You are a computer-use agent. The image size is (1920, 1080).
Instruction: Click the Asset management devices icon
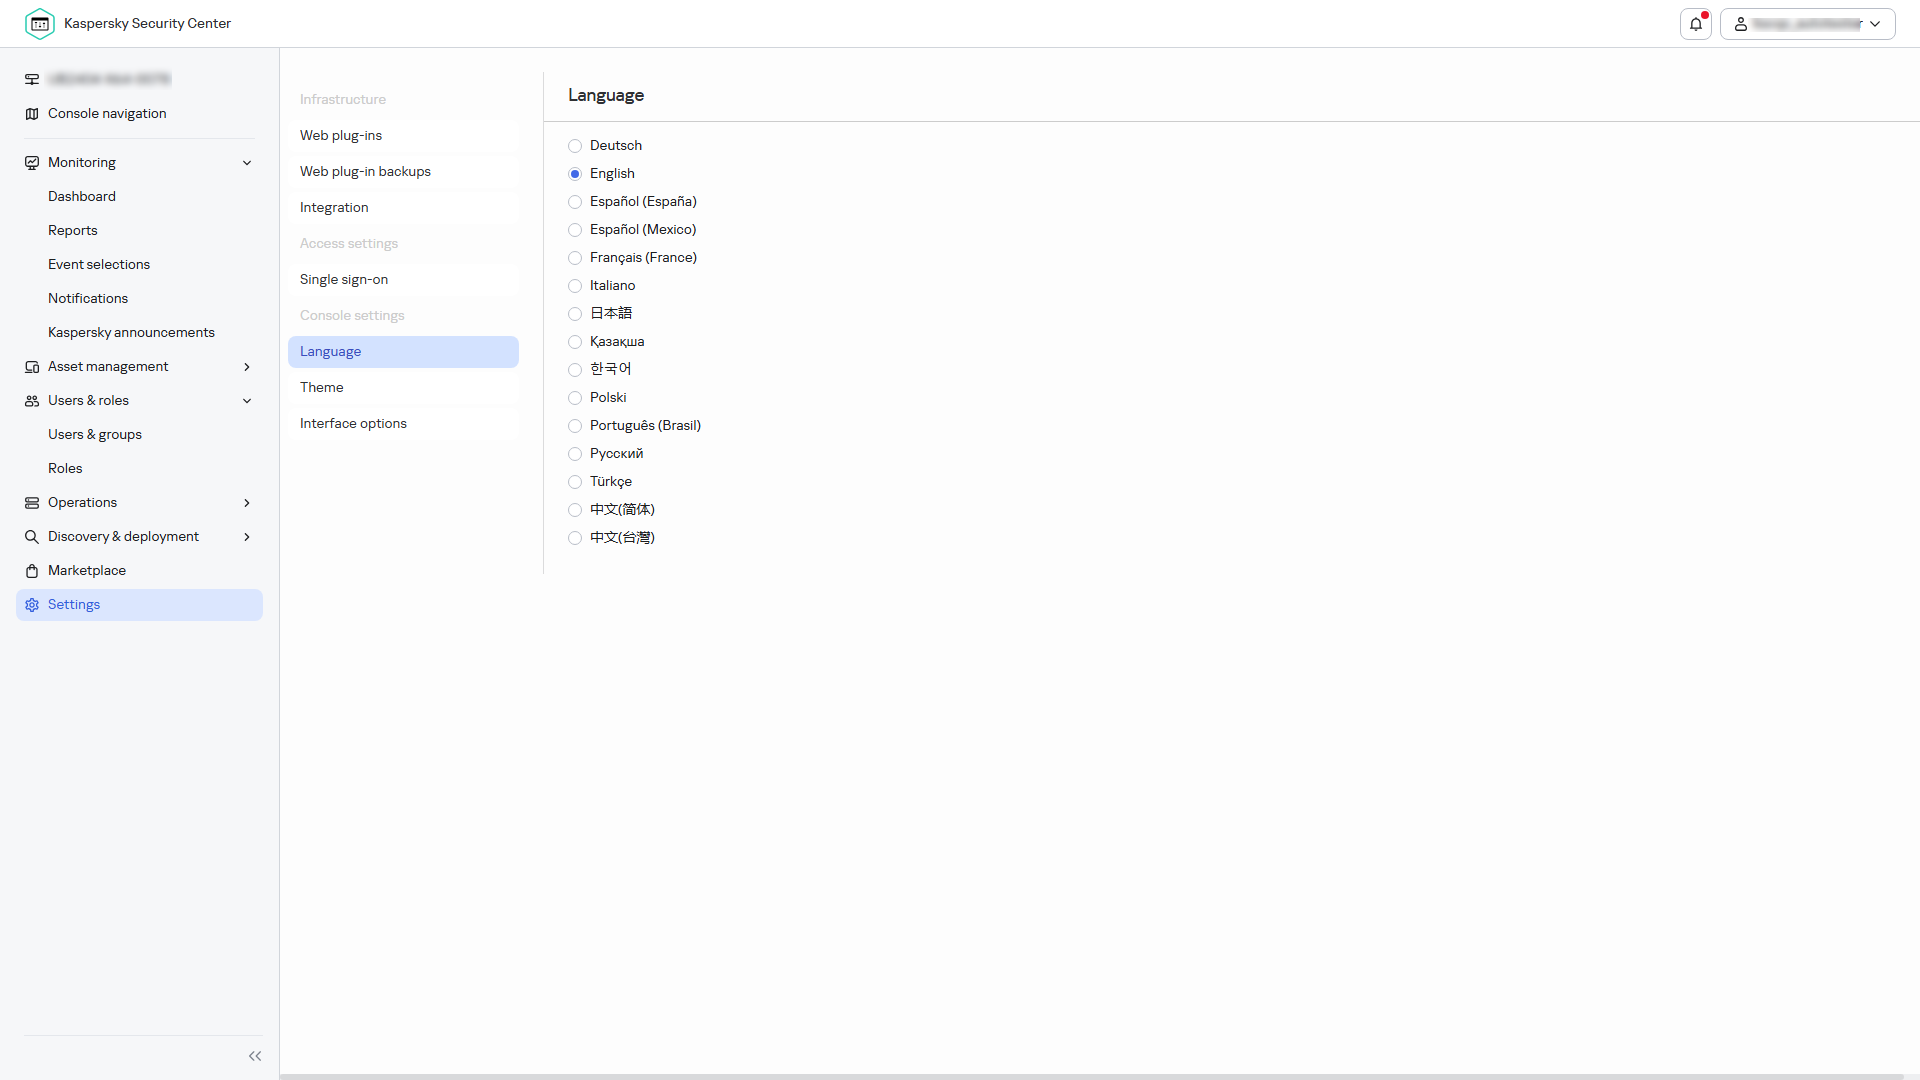pyautogui.click(x=32, y=367)
